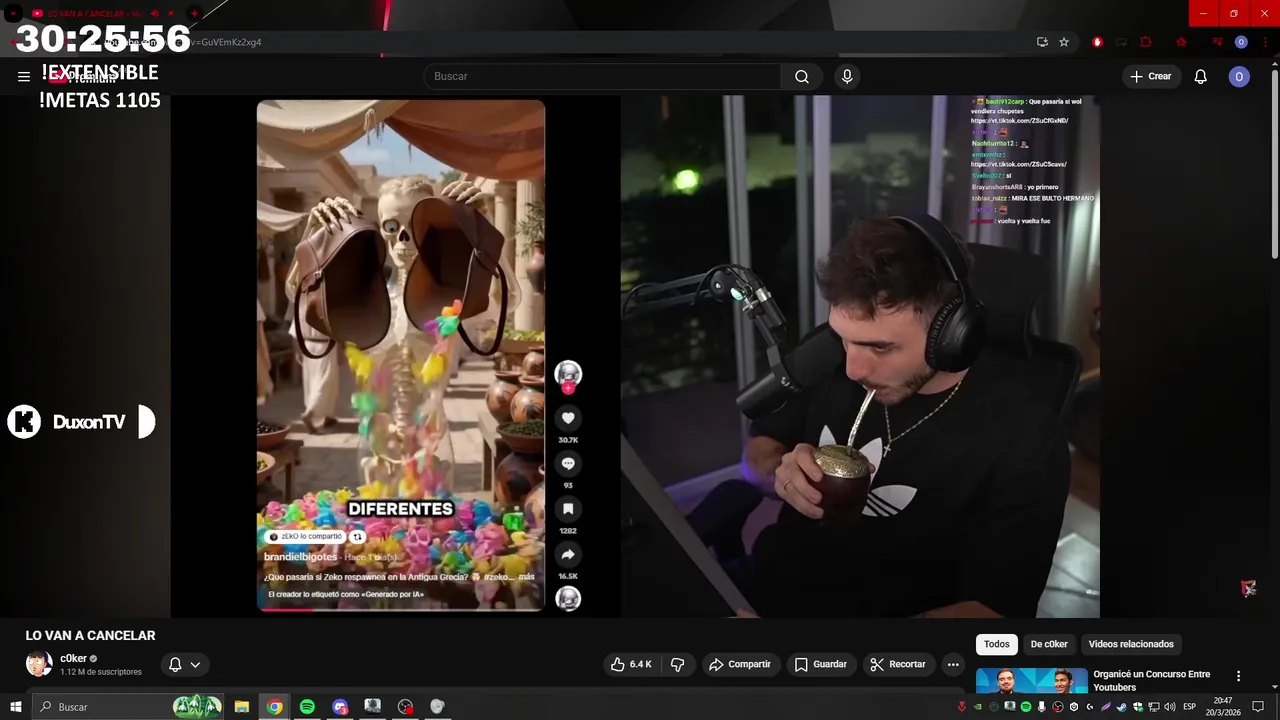
Task: Toggle the system volume speaker tray icon
Action: tap(1169, 707)
